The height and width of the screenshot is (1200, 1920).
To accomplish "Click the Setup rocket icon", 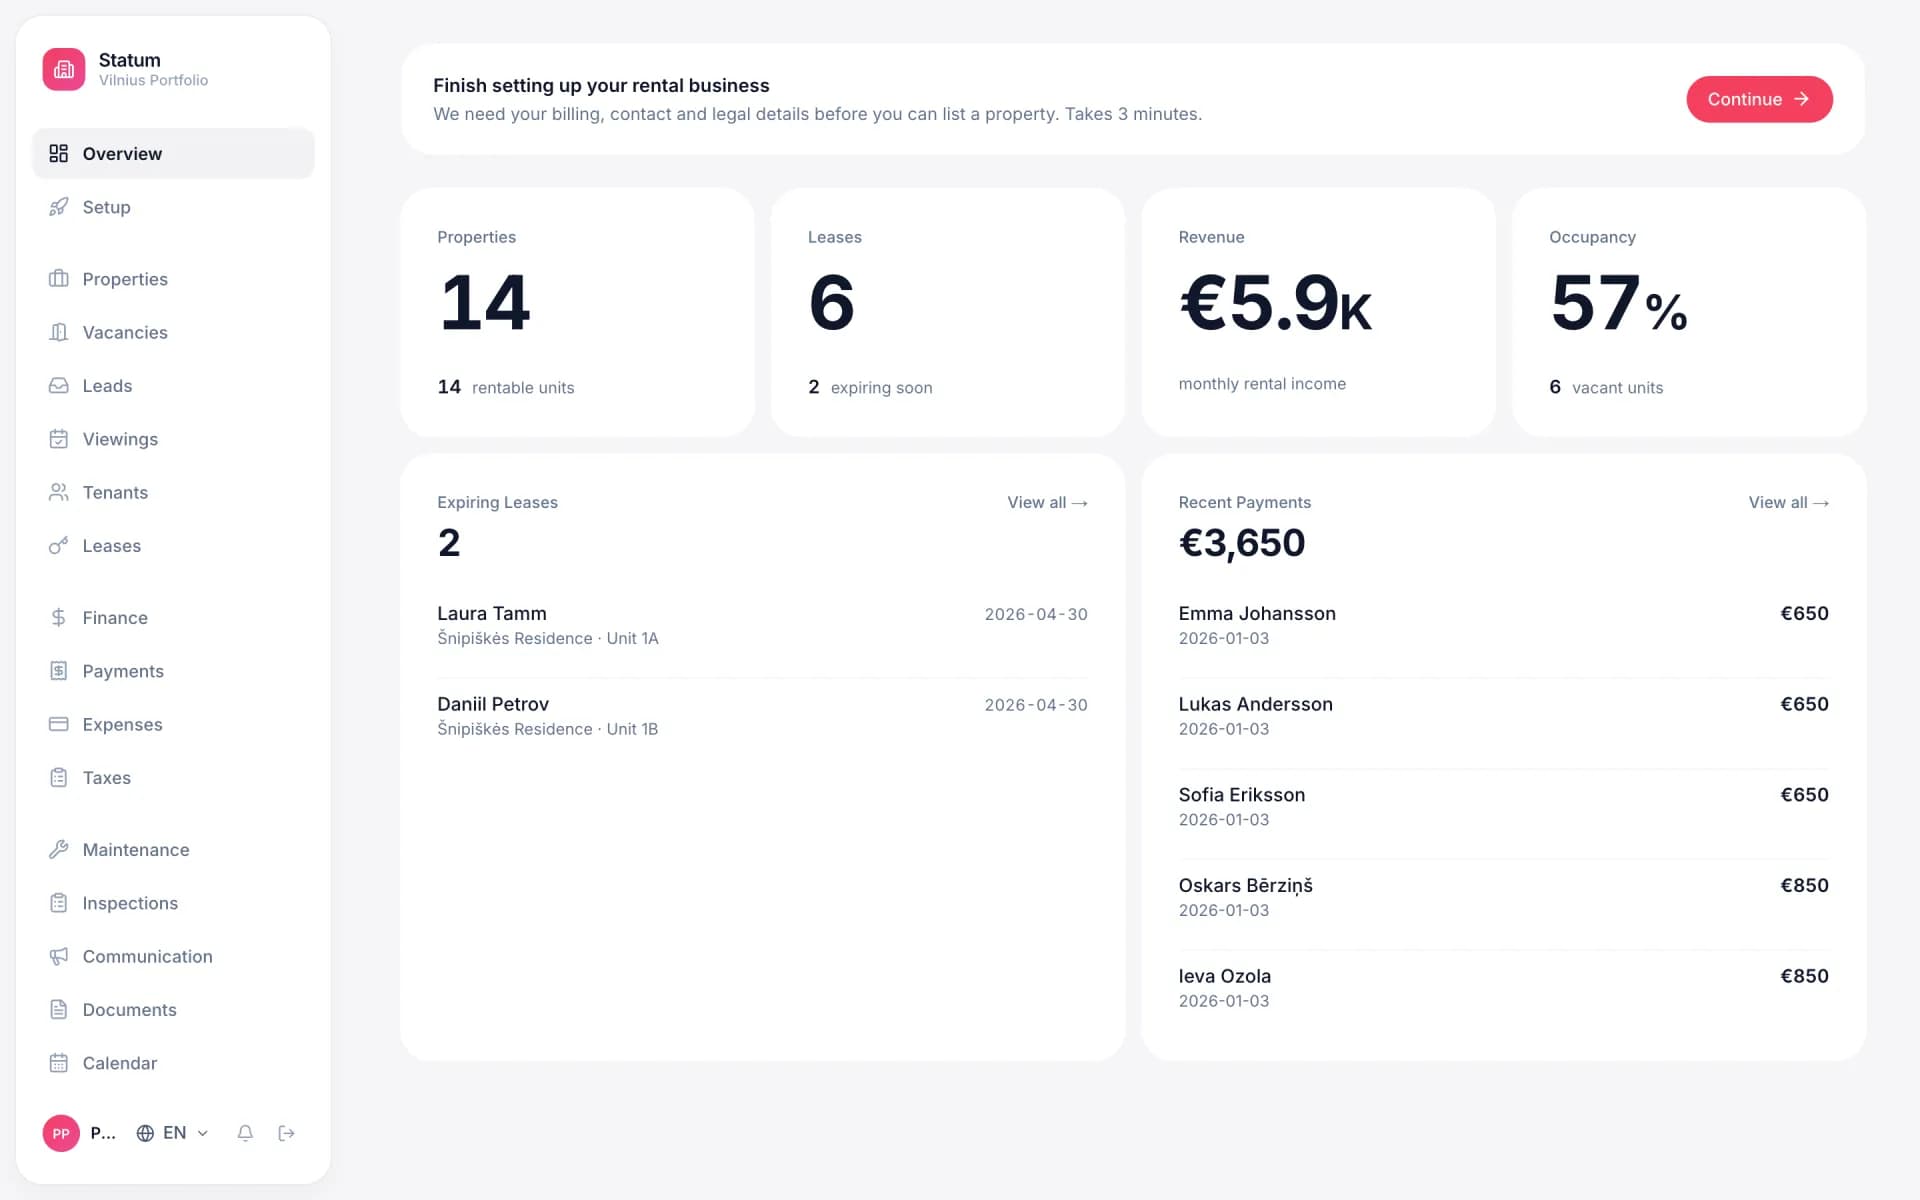I will coord(59,207).
